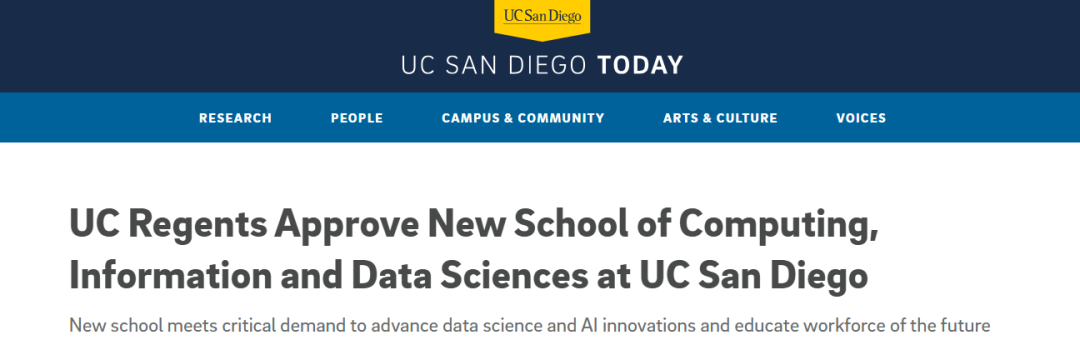This screenshot has width=1080, height=360.
Task: Open the Research navigation section
Action: click(x=236, y=118)
